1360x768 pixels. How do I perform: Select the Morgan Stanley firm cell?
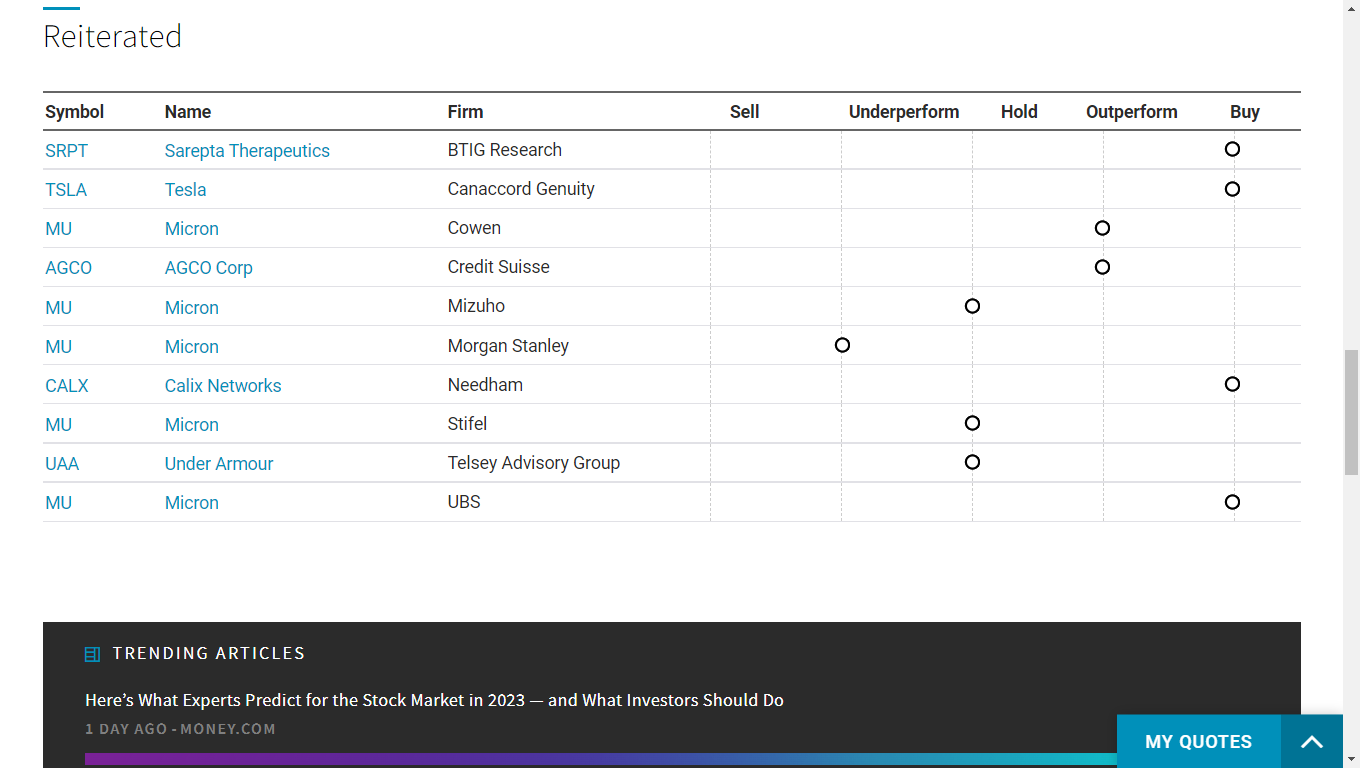point(508,346)
